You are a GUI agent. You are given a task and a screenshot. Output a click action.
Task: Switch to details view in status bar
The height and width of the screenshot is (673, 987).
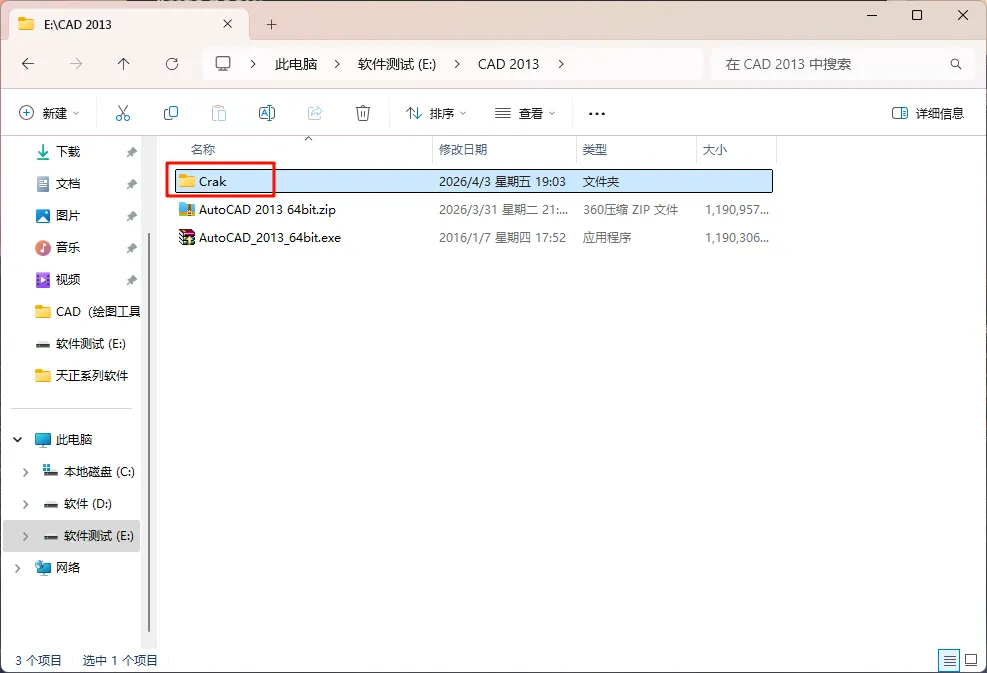[x=949, y=660]
